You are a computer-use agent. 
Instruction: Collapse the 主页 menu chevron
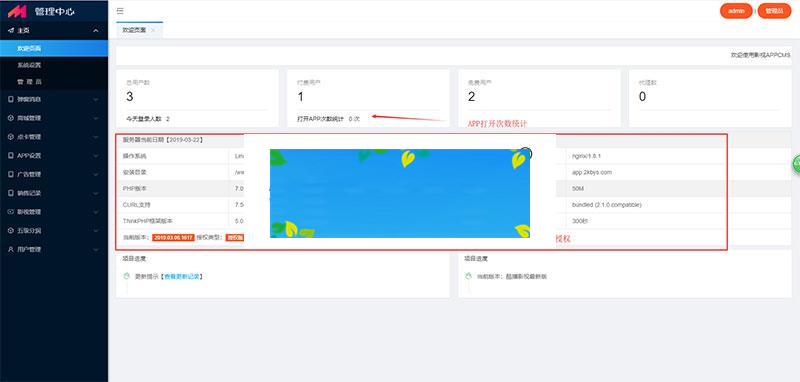[x=96, y=31]
